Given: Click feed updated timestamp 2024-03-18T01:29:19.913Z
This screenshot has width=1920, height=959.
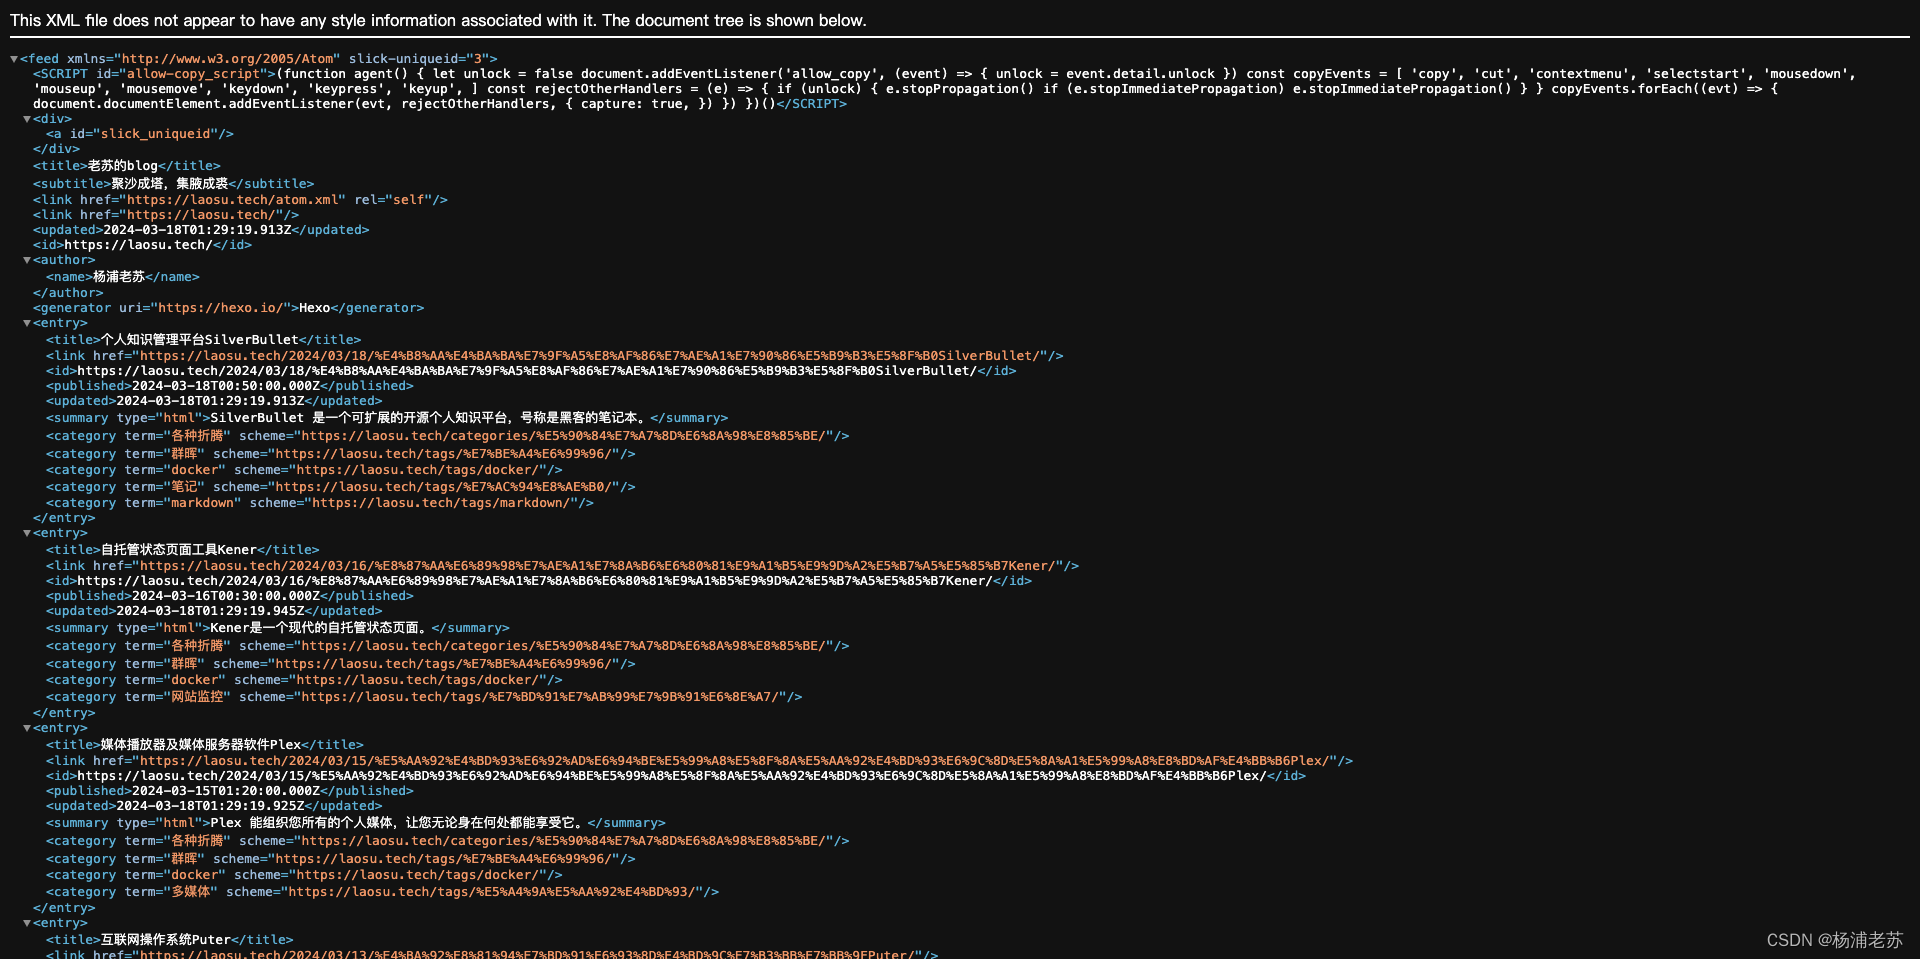Looking at the screenshot, I should coord(197,230).
